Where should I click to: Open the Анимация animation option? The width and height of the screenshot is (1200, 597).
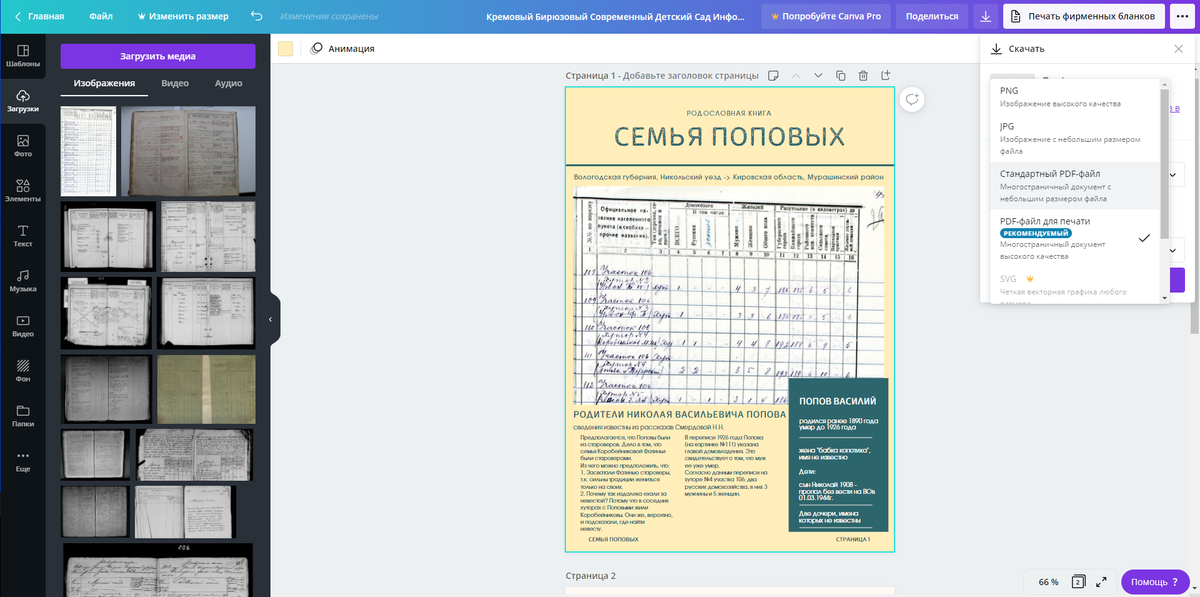click(x=342, y=48)
